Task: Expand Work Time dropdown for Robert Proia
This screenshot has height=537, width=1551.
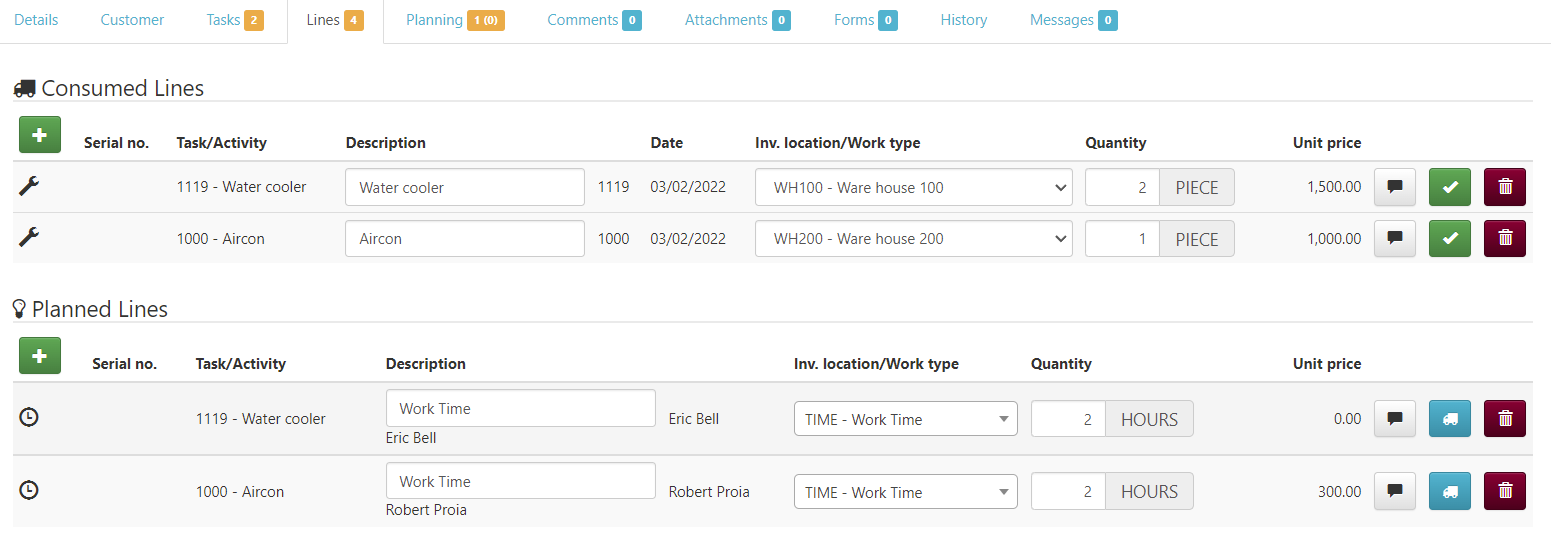Action: [905, 492]
